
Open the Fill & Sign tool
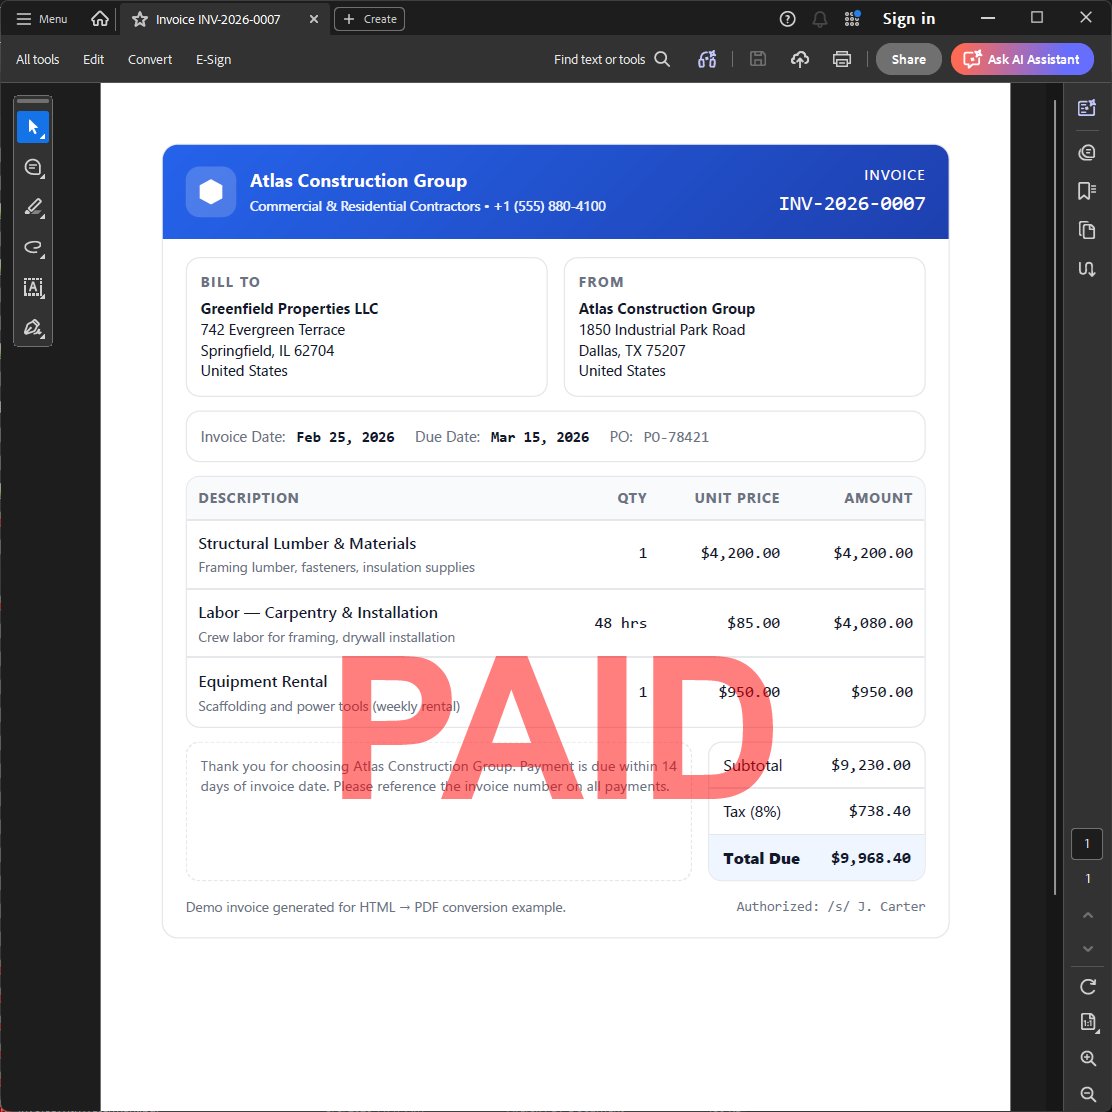[x=33, y=328]
